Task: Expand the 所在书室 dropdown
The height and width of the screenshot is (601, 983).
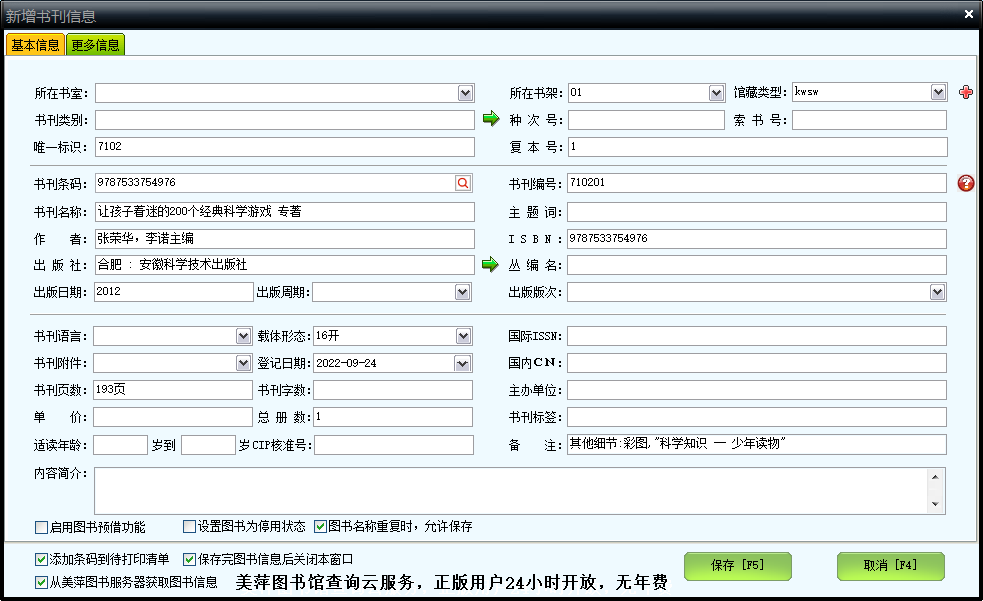Action: click(x=465, y=93)
